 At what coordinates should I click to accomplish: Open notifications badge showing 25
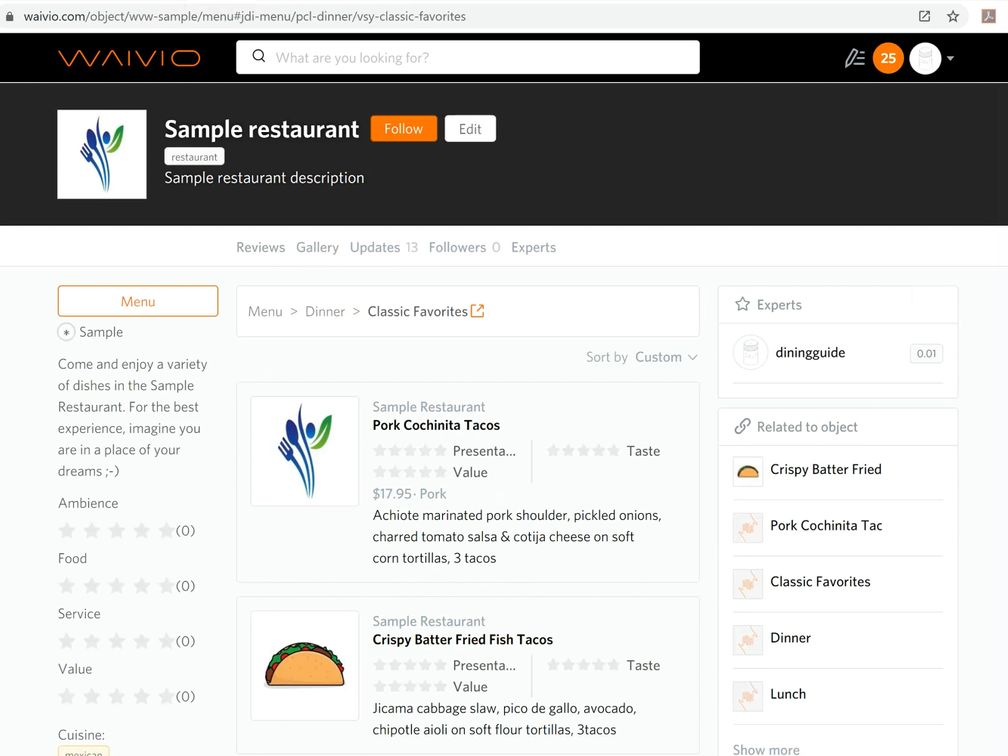pos(888,58)
